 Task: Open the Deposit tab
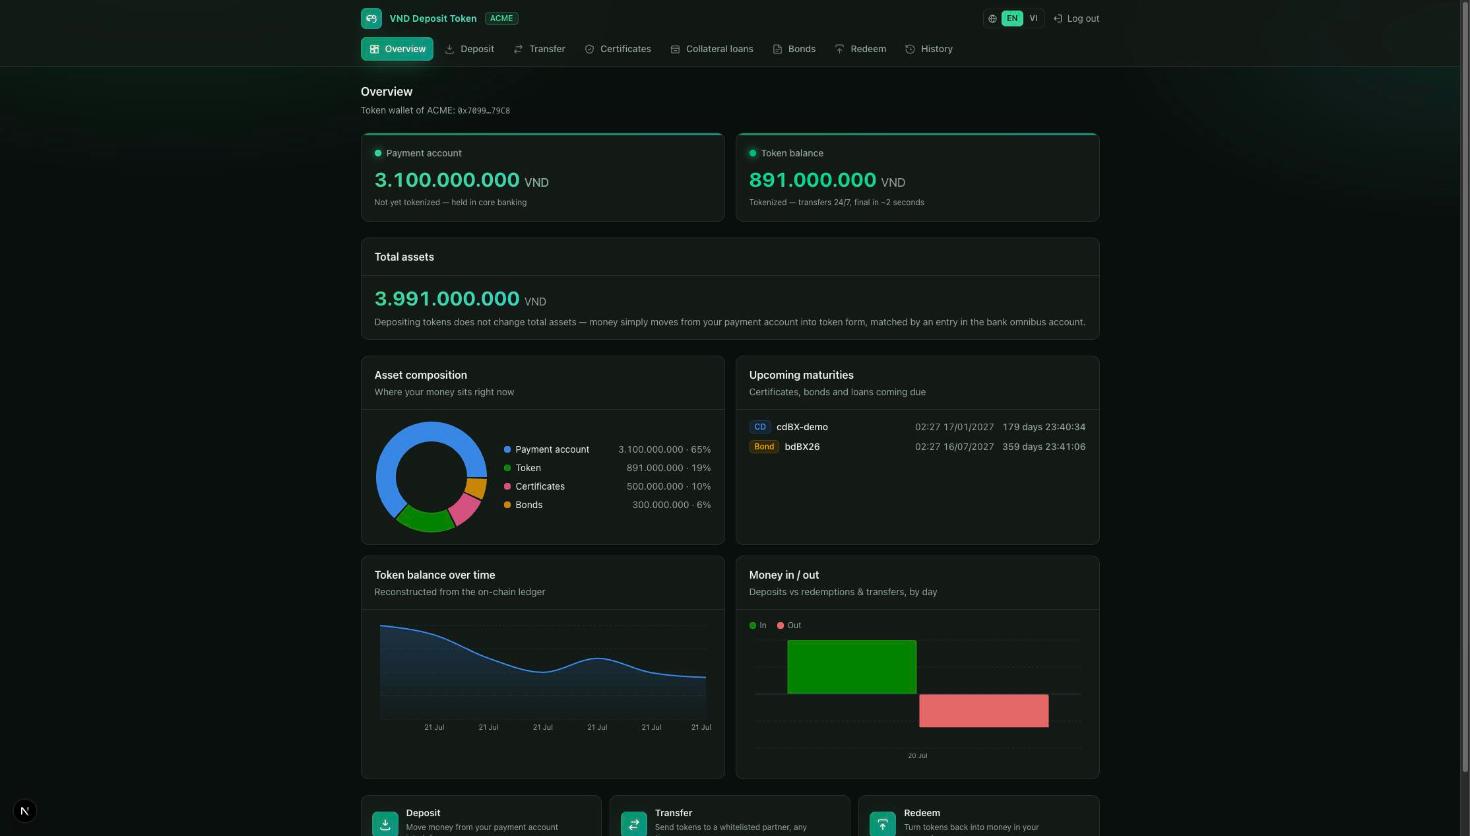[x=469, y=49]
